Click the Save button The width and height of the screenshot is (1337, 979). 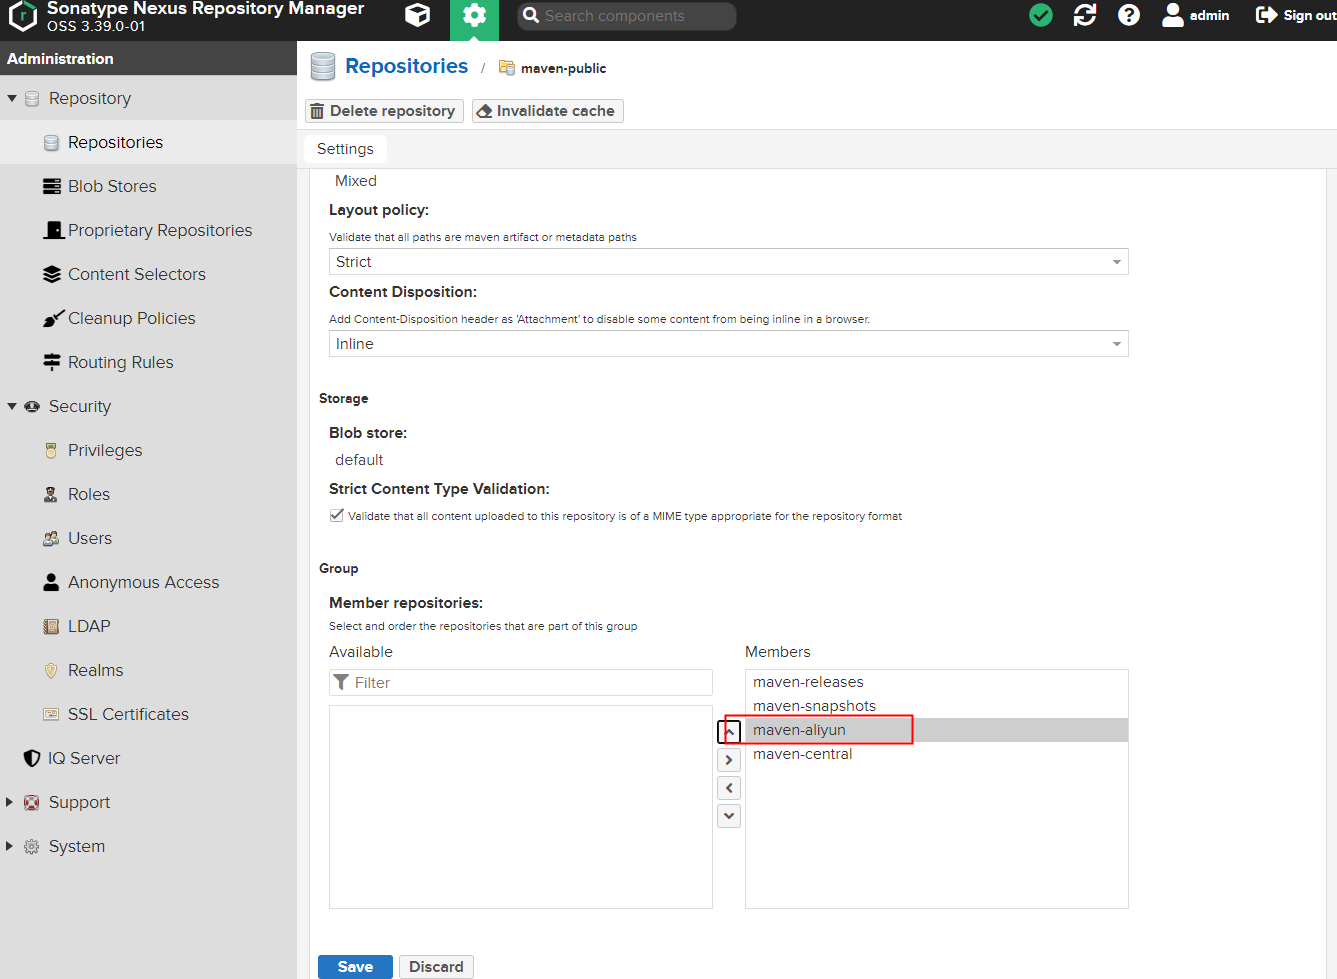click(355, 967)
